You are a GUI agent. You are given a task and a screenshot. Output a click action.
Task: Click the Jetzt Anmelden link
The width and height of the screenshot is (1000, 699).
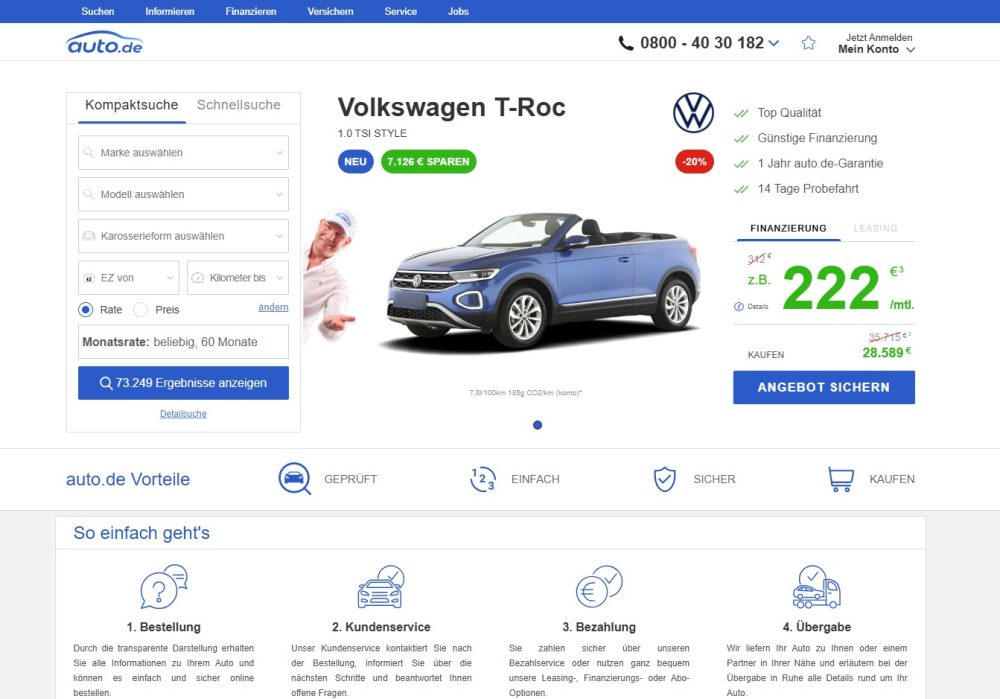(879, 38)
